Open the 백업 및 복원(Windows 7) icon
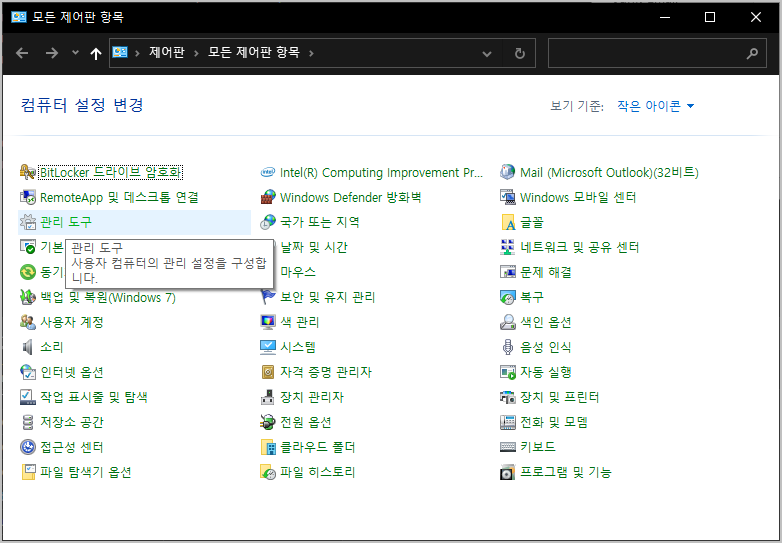Screen dimensions: 782x543 point(27,297)
